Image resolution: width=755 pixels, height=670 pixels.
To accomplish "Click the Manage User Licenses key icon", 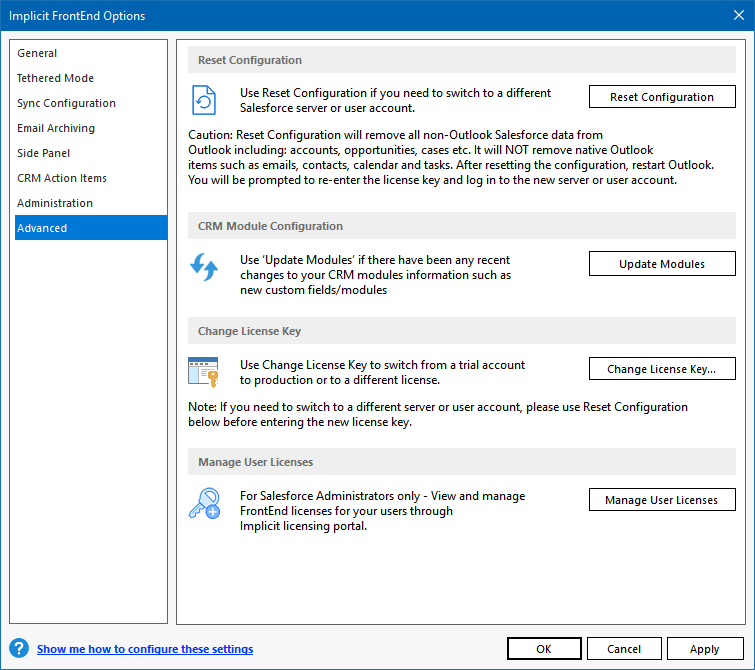I will tap(204, 503).
